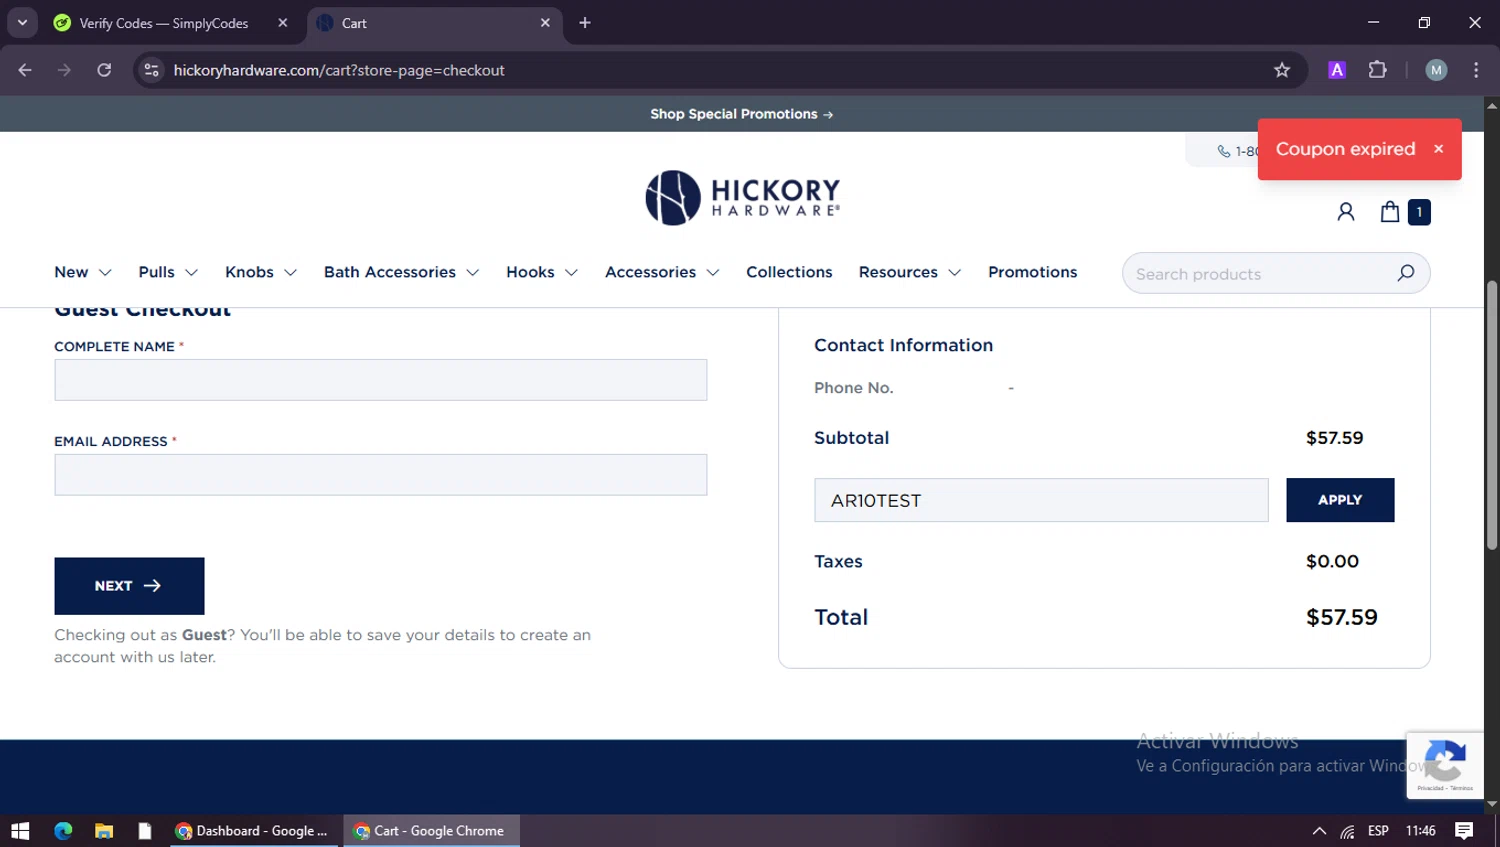This screenshot has width=1500, height=847.
Task: Reload the page with the refresh icon
Action: [x=104, y=70]
